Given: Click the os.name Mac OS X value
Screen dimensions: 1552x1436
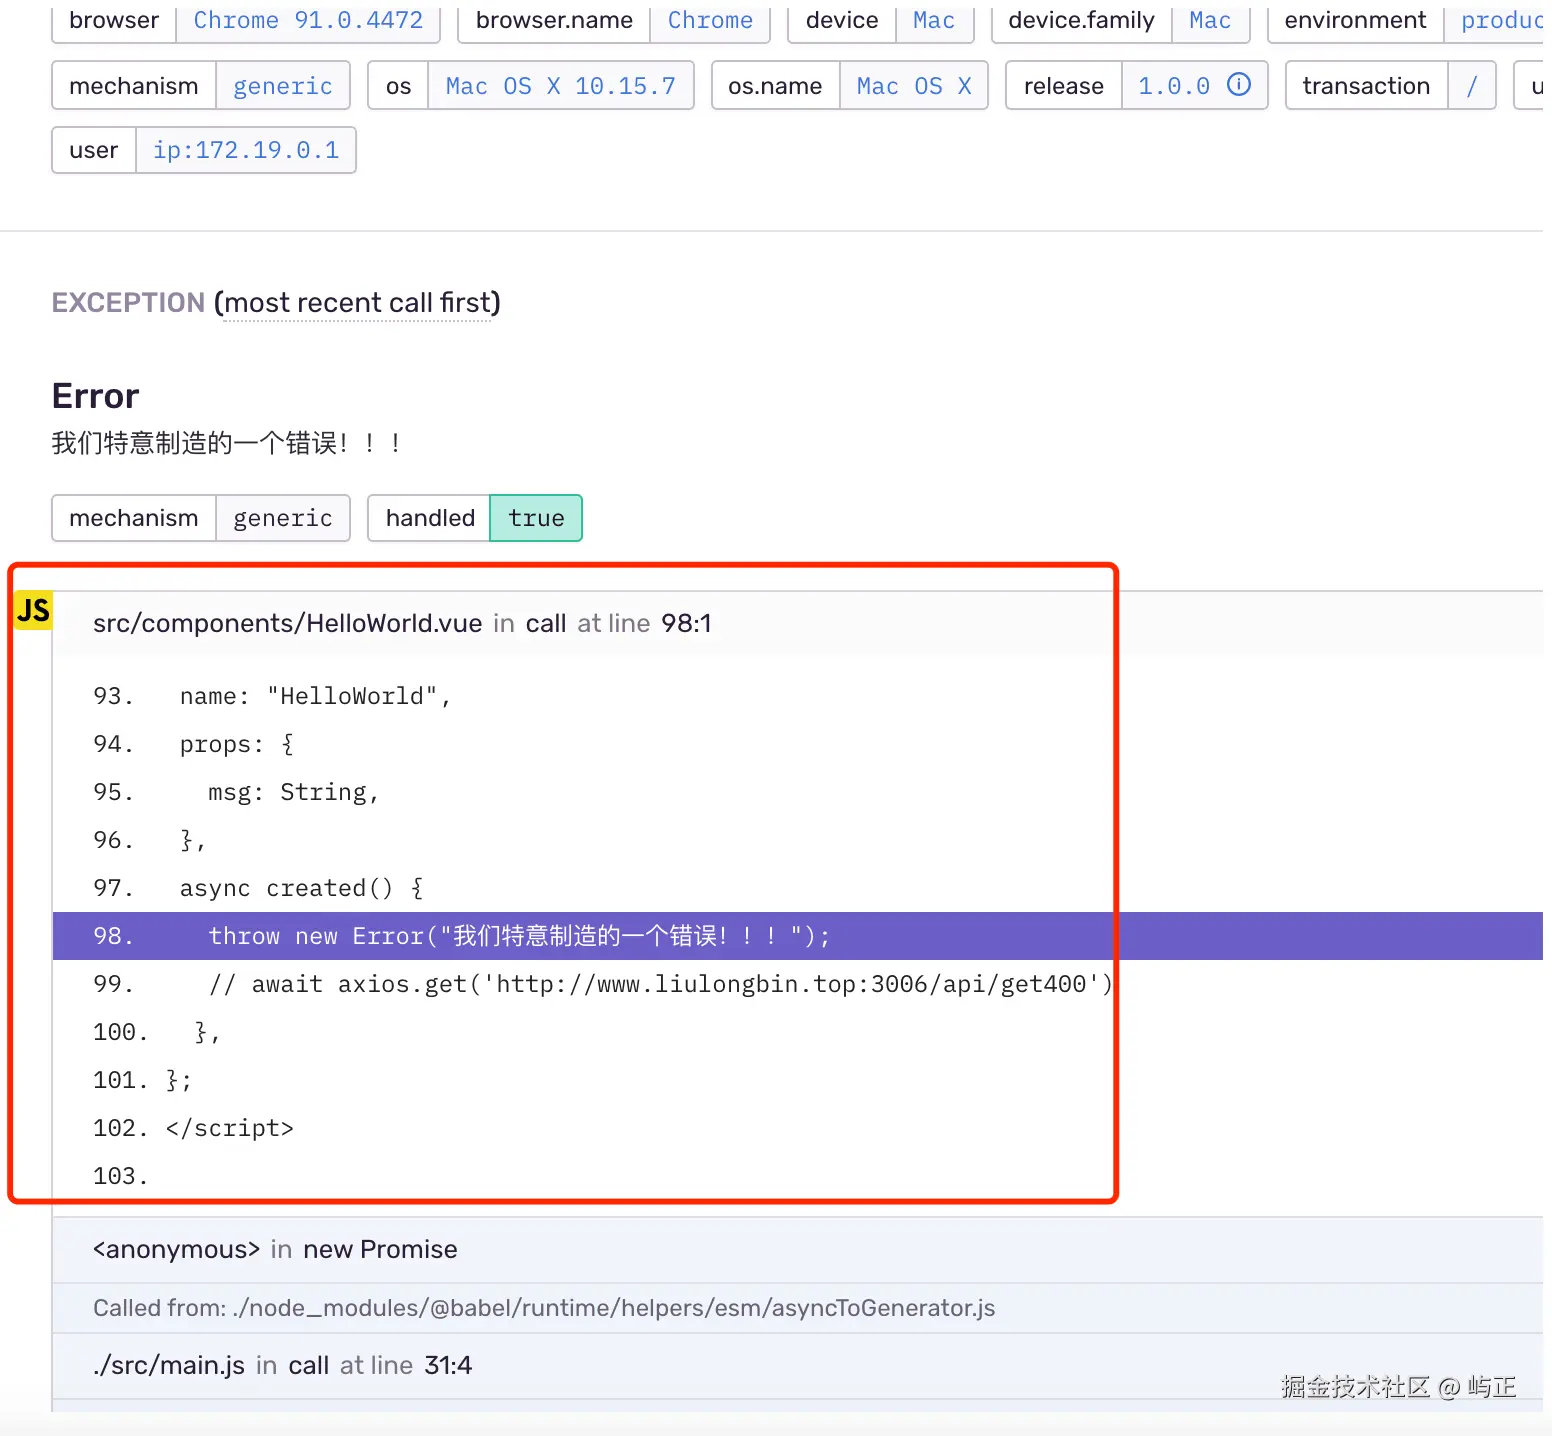Looking at the screenshot, I should pyautogui.click(x=914, y=86).
